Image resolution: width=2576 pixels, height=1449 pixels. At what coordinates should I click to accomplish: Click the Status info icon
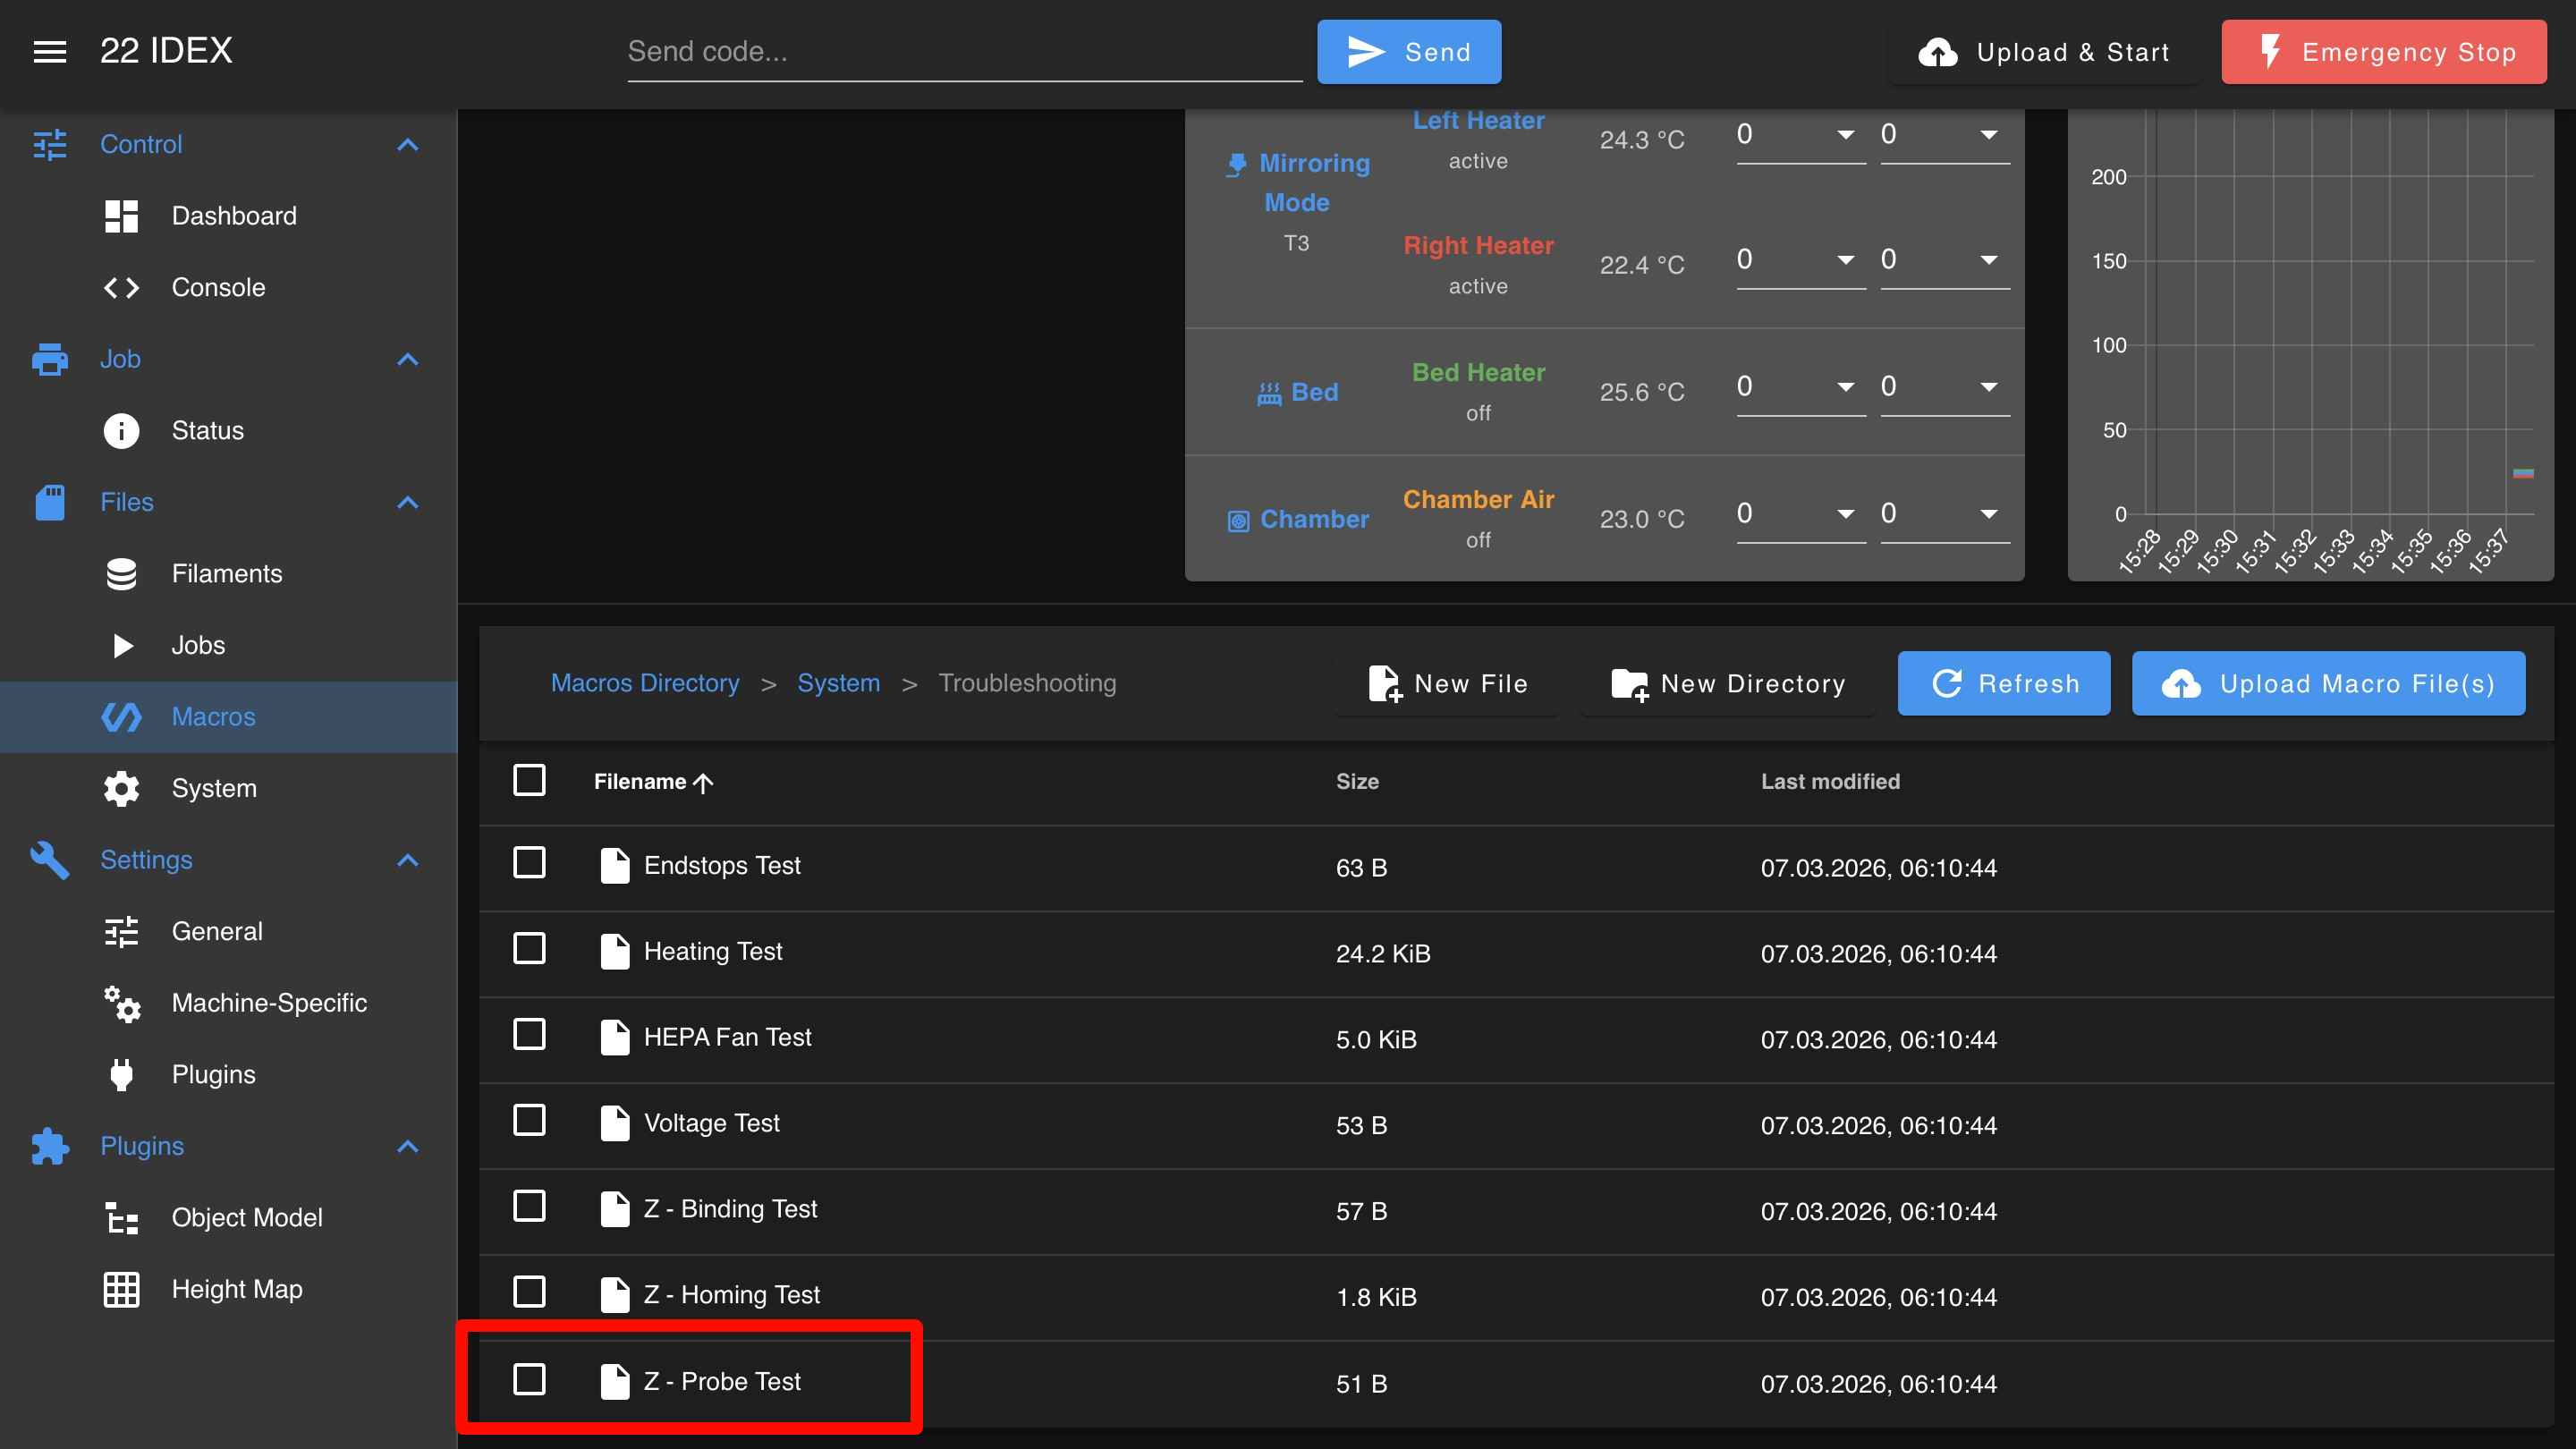point(121,431)
